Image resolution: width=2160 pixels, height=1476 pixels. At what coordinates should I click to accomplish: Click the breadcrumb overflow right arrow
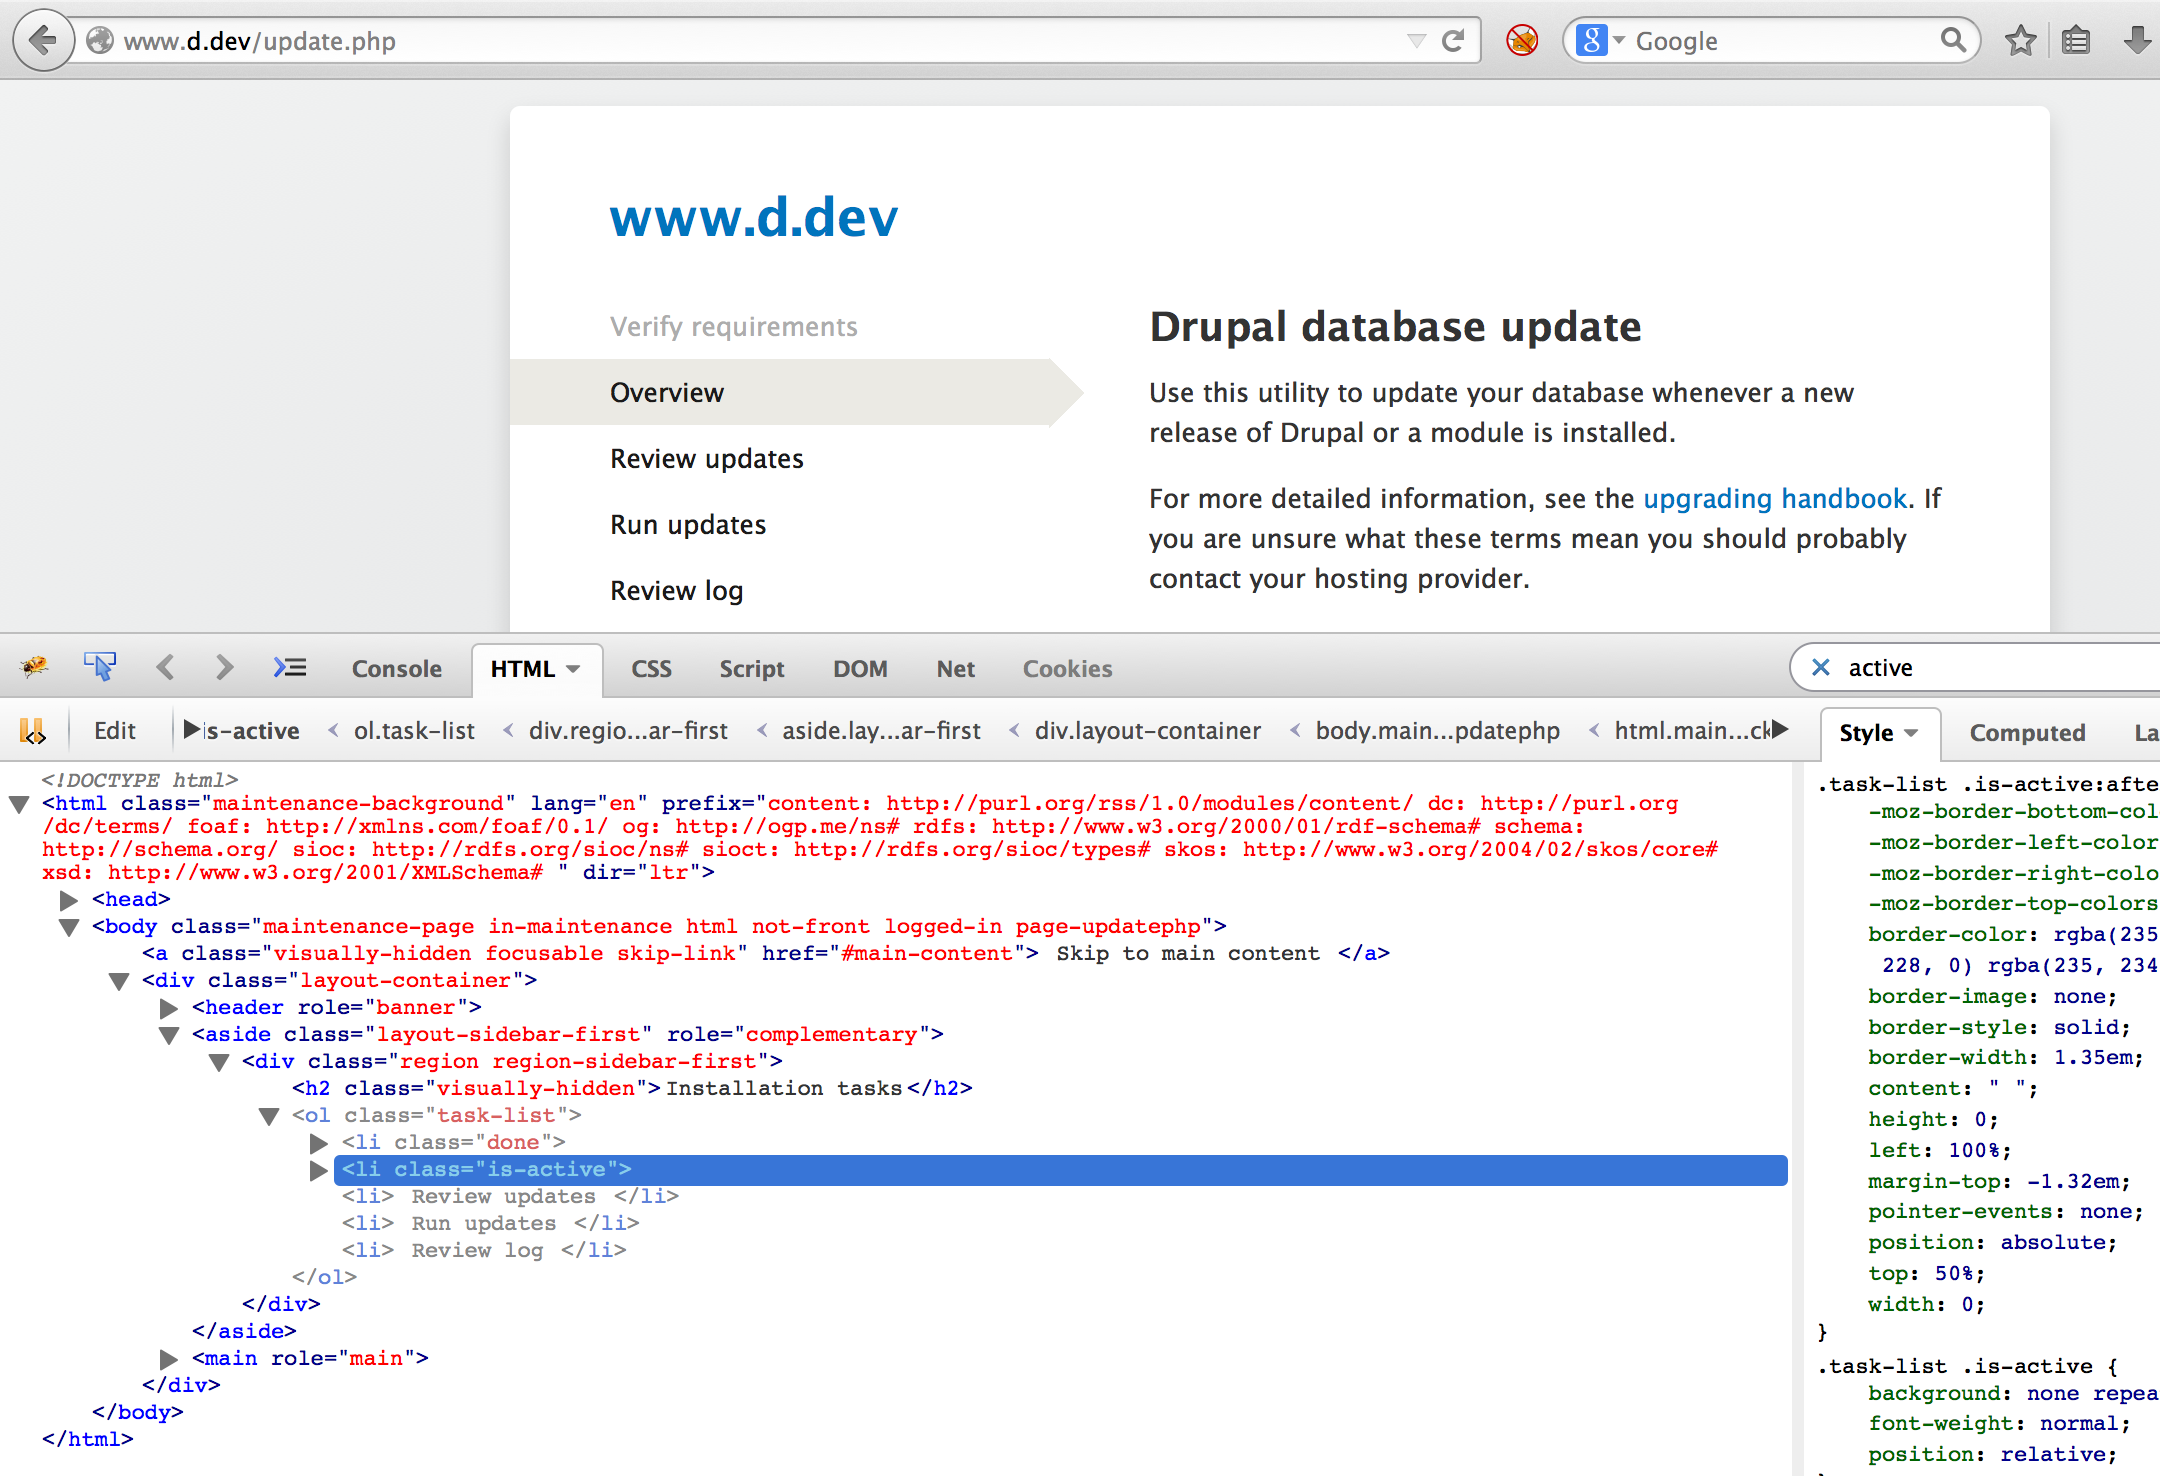tap(1781, 729)
